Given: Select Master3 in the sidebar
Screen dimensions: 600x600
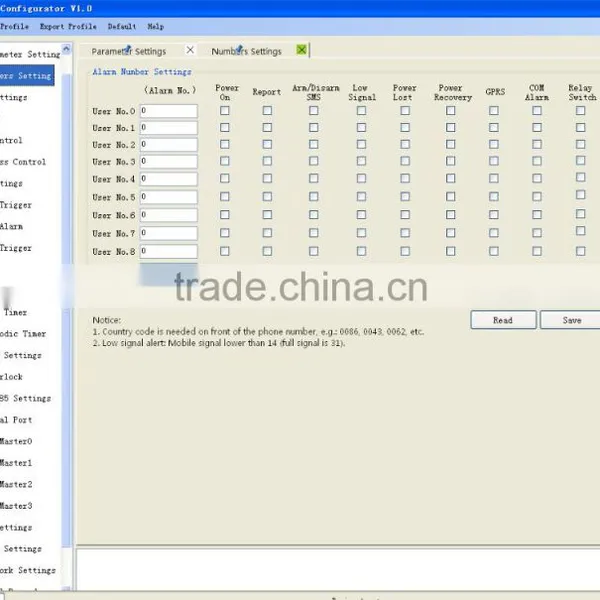Looking at the screenshot, I should pyautogui.click(x=16, y=505).
